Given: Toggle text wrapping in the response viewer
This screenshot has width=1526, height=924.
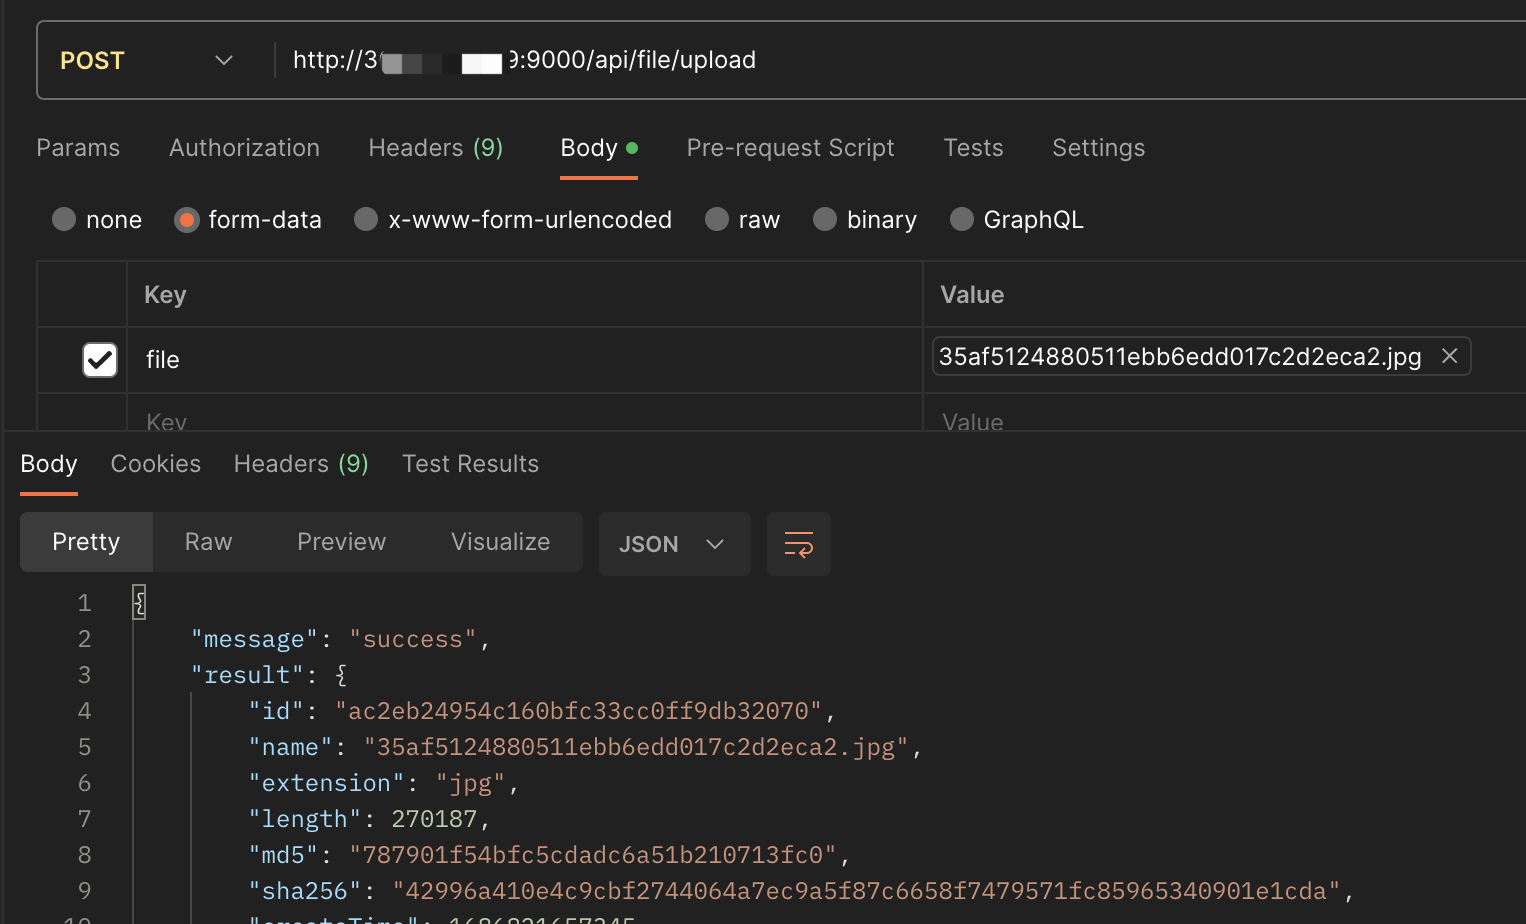Looking at the screenshot, I should (x=798, y=544).
